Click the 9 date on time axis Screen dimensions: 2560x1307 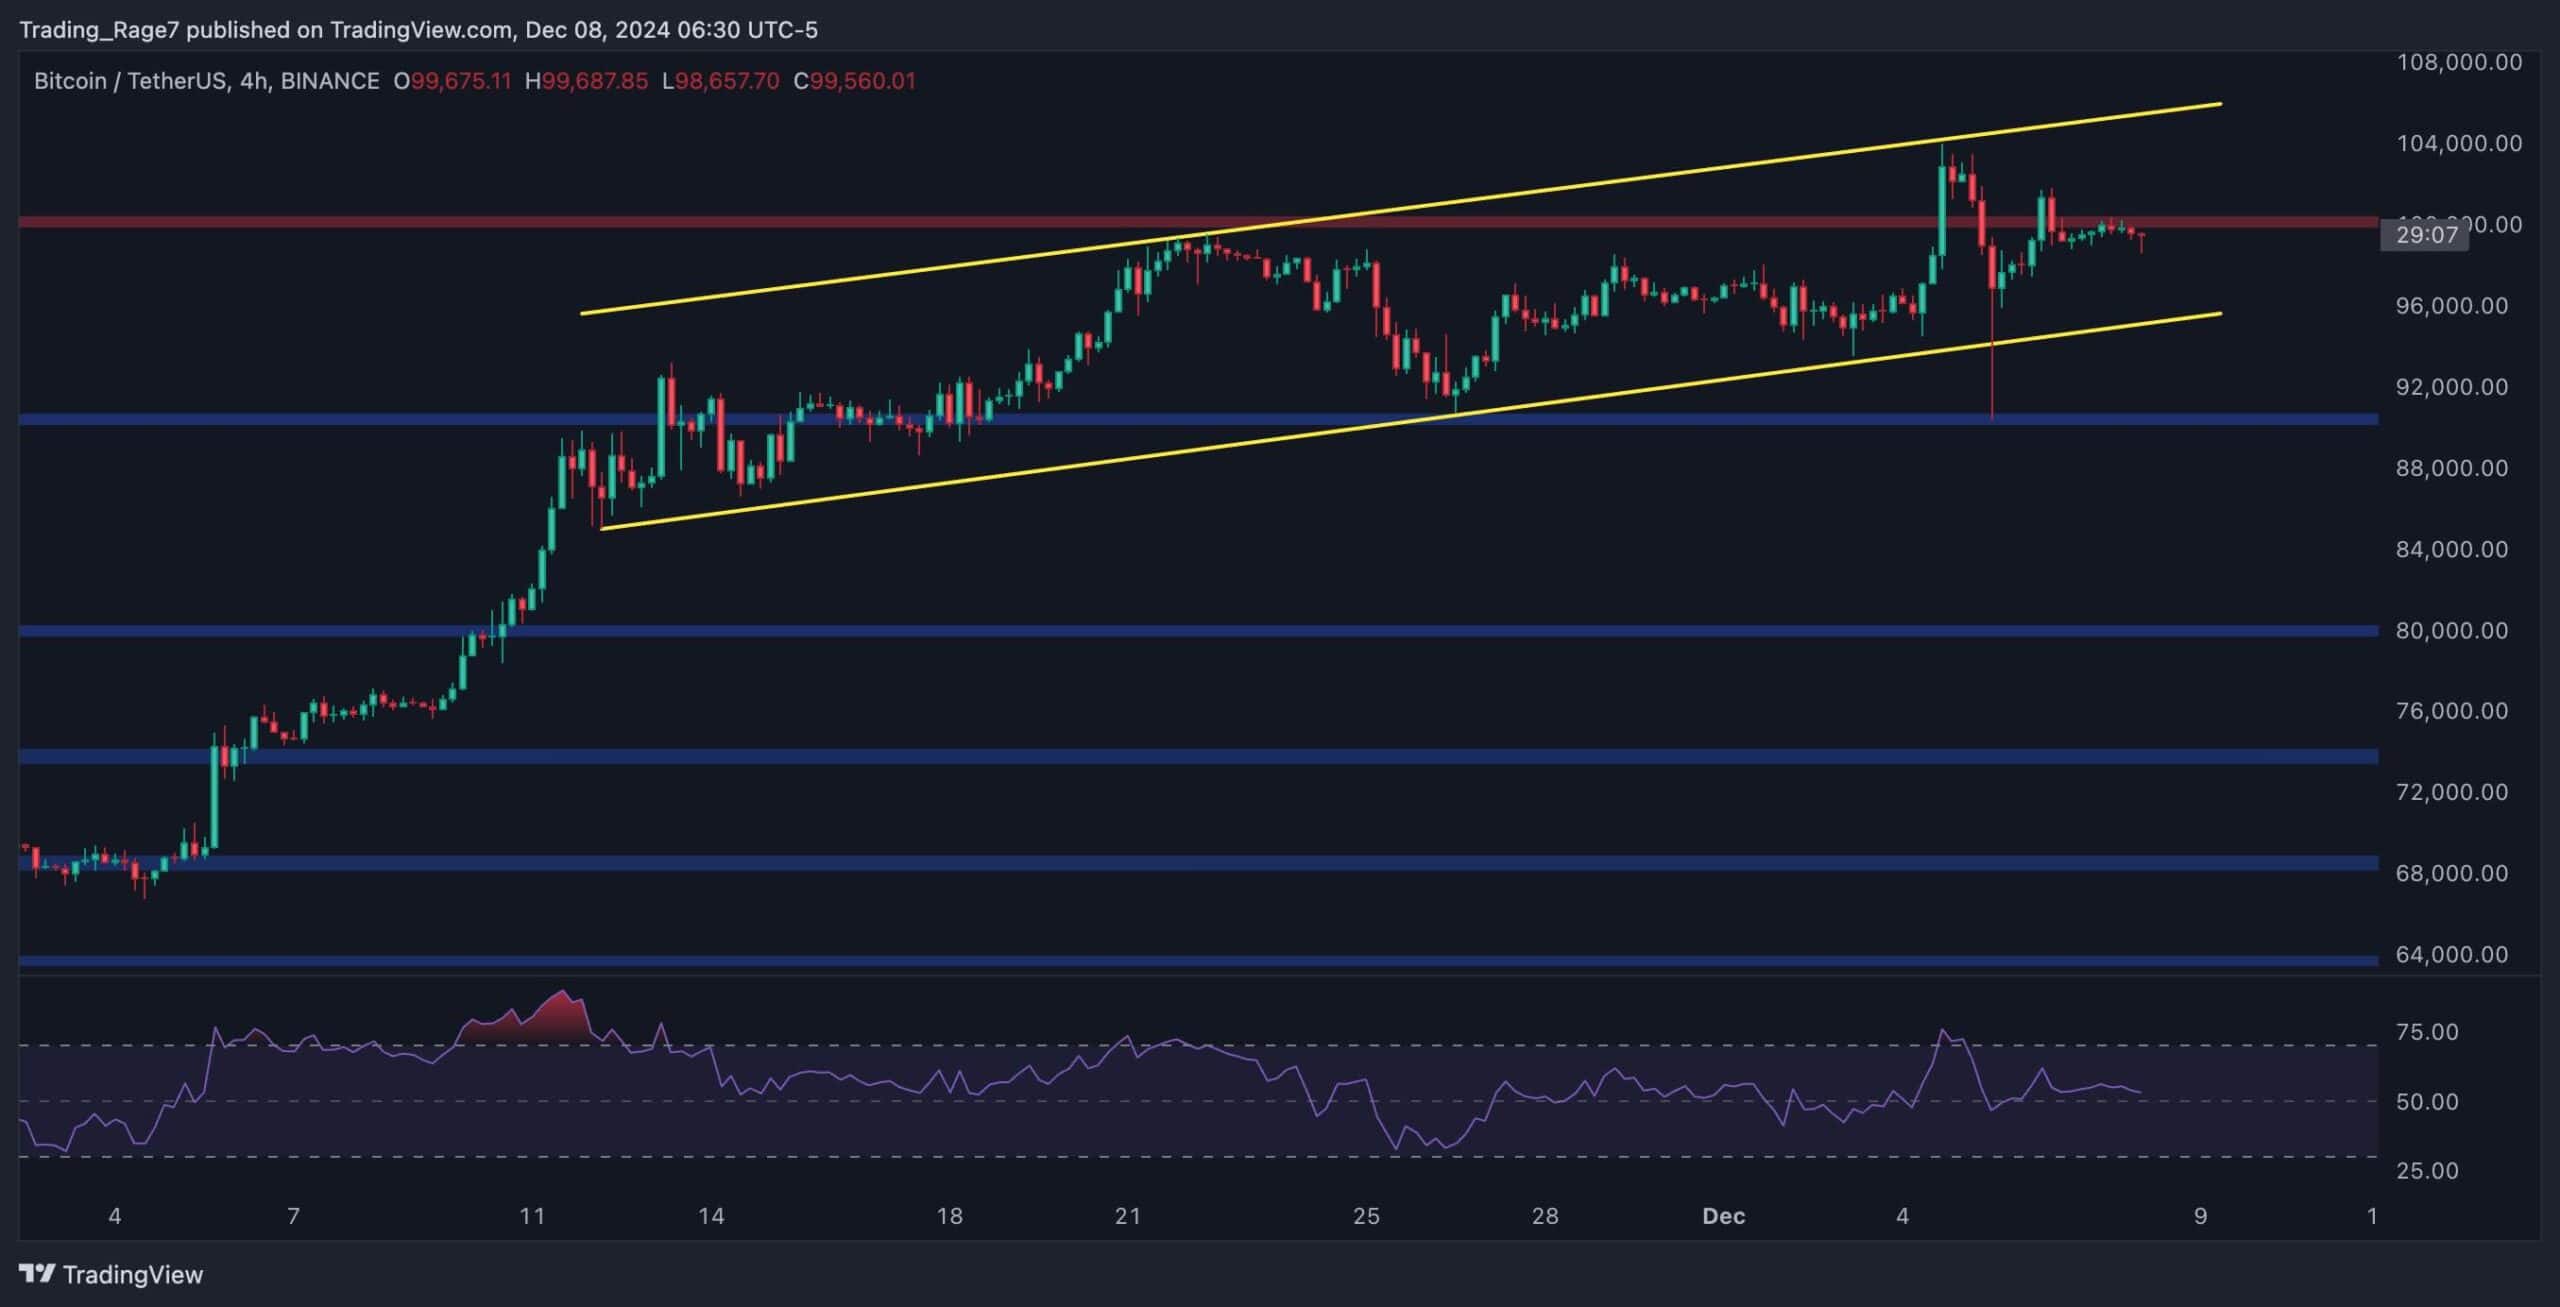2200,1216
